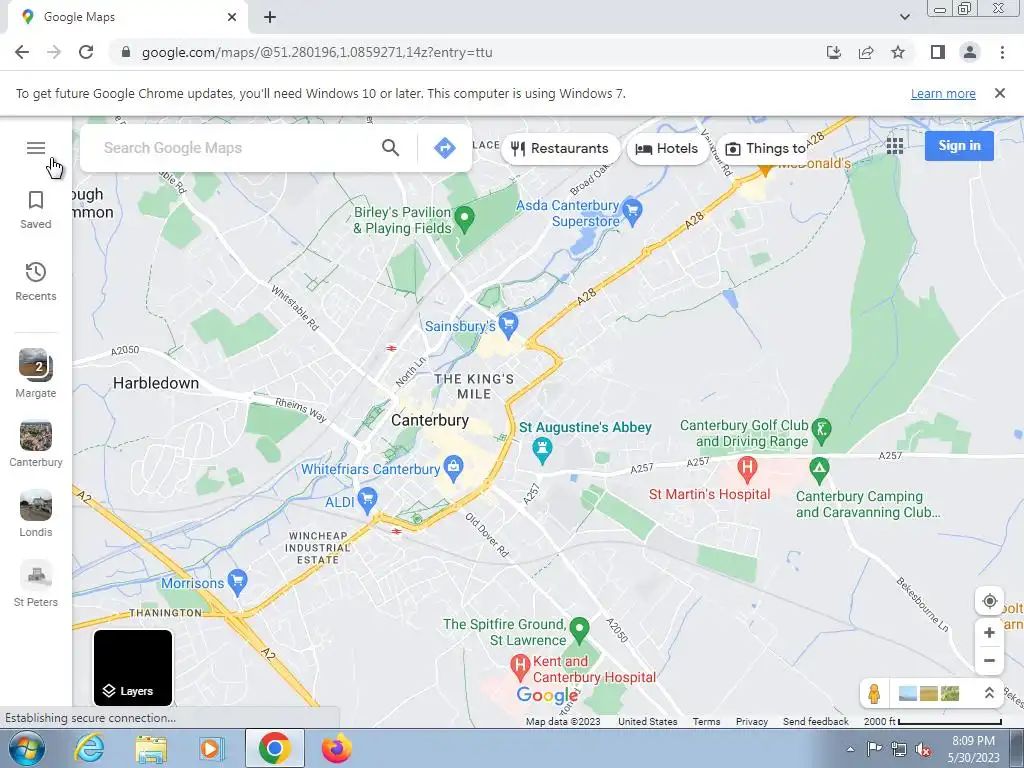
Task: Click the share page icon
Action: pyautogui.click(x=866, y=52)
